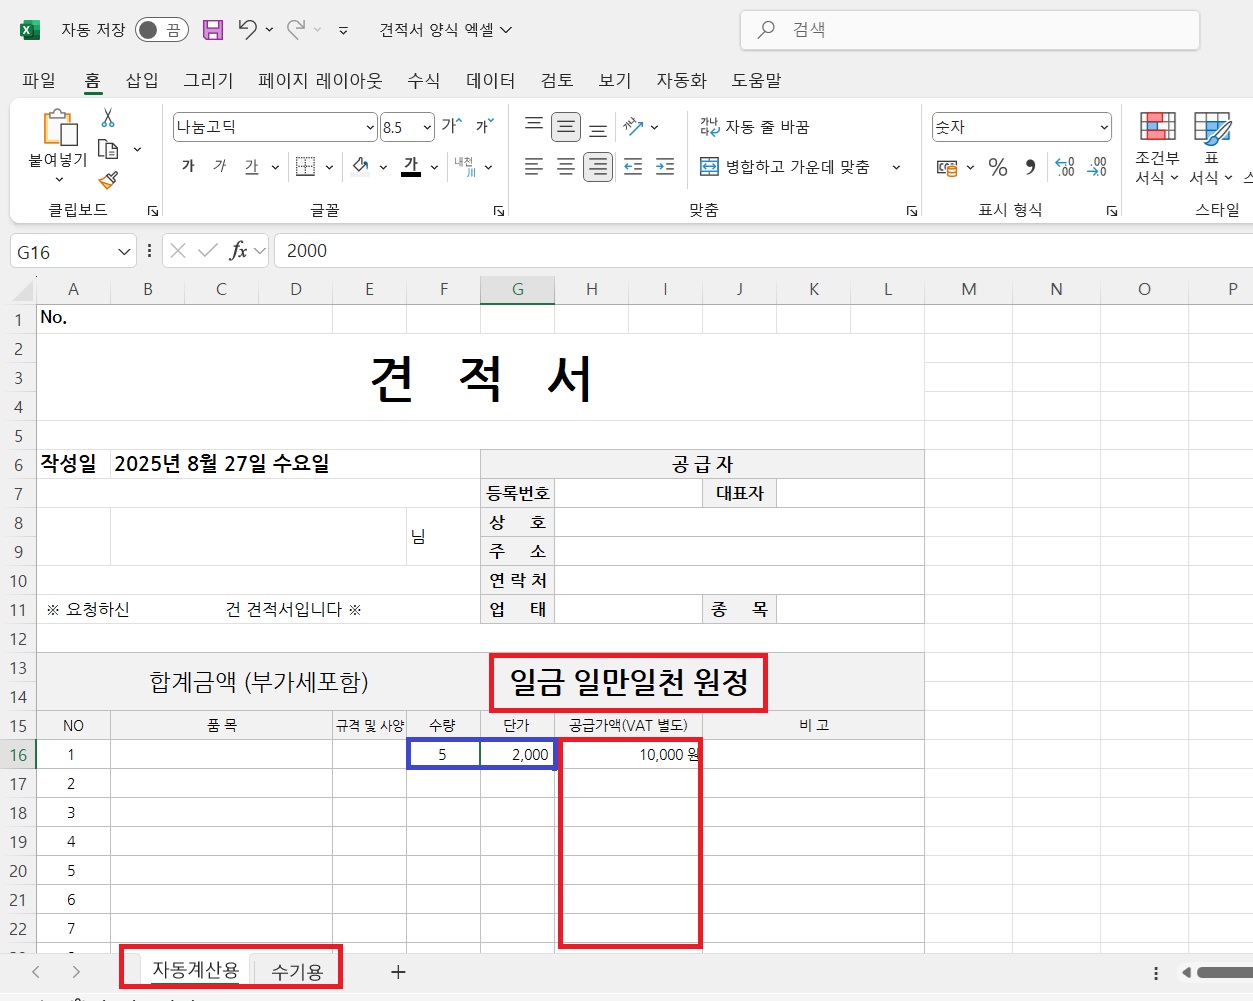Open number format dialog launcher

coord(1111,211)
